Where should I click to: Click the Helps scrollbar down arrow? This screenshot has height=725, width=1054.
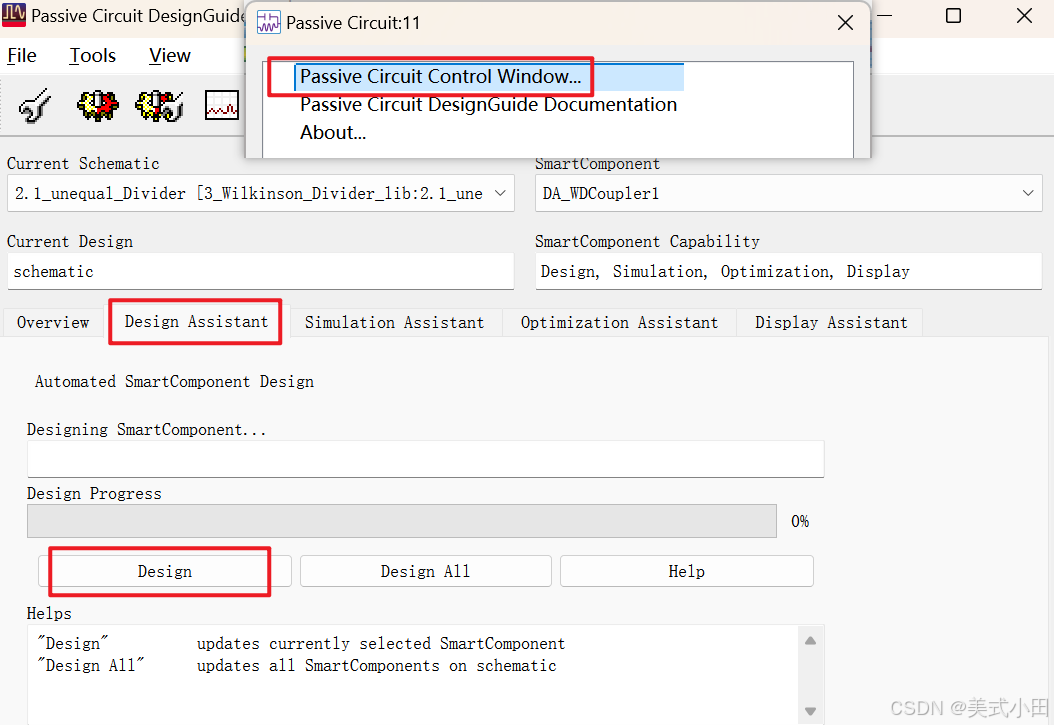point(811,711)
